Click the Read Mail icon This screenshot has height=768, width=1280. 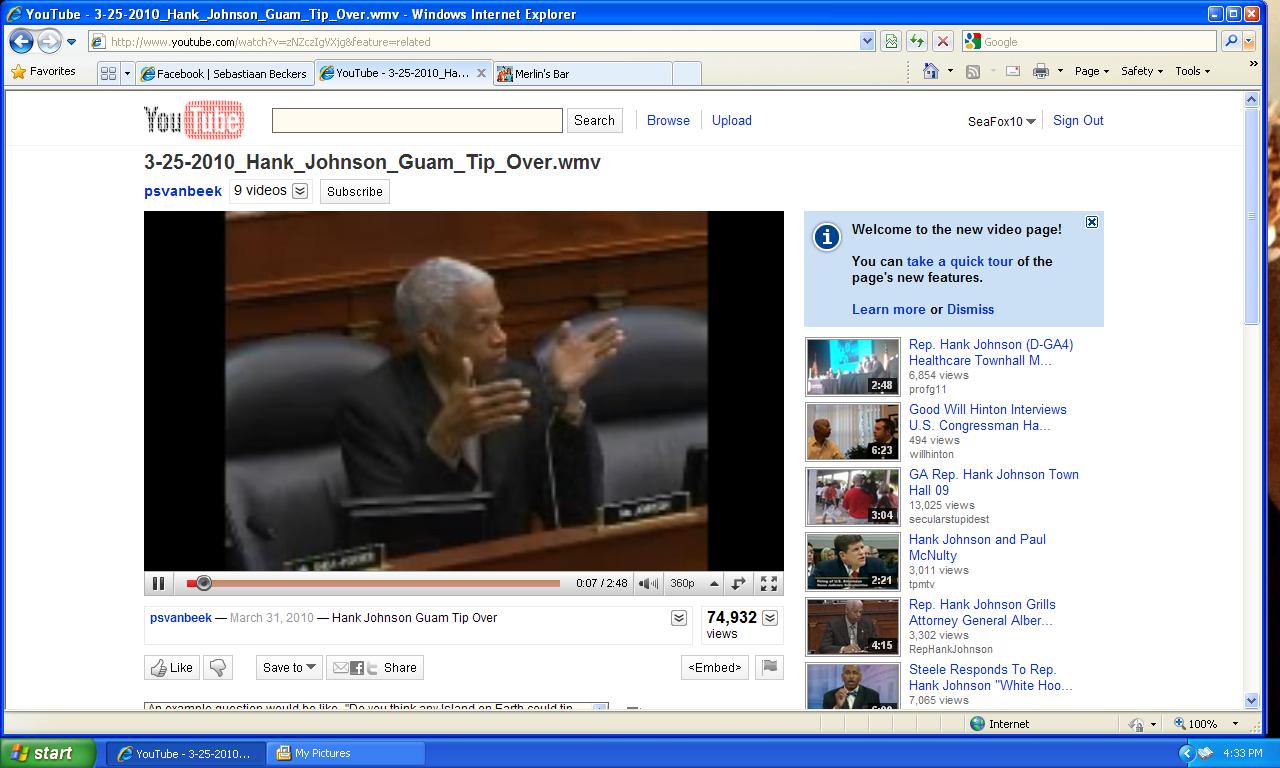1013,71
